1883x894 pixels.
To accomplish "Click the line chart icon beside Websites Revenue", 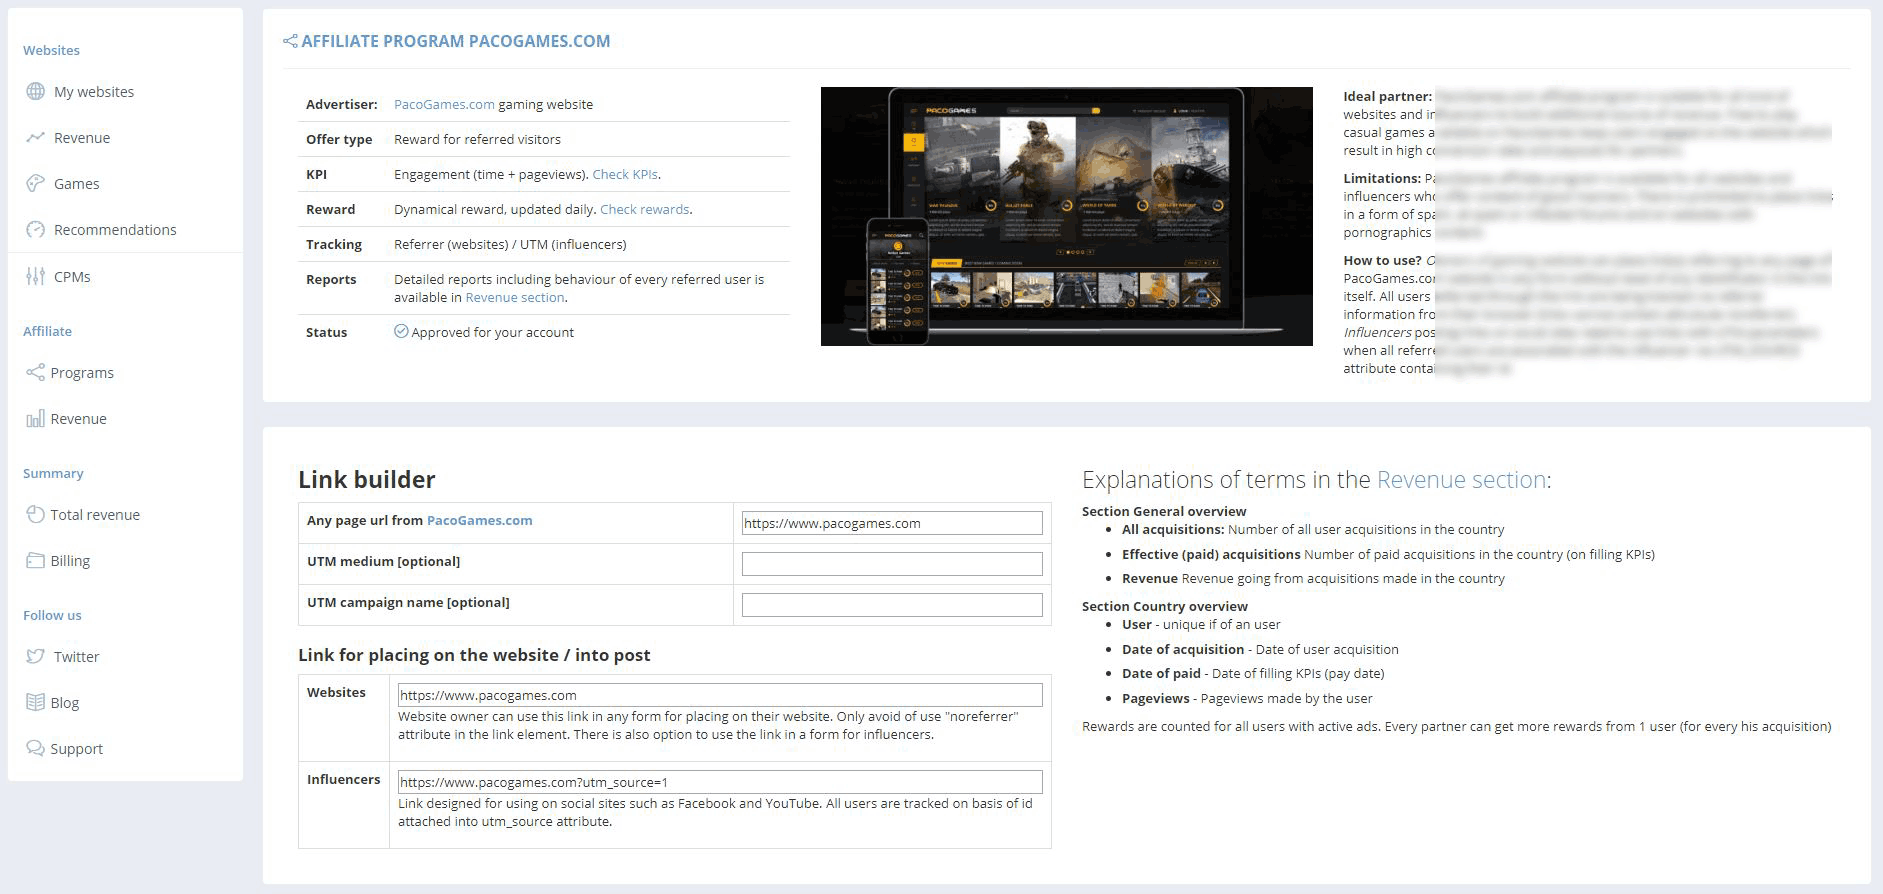I will pyautogui.click(x=35, y=137).
